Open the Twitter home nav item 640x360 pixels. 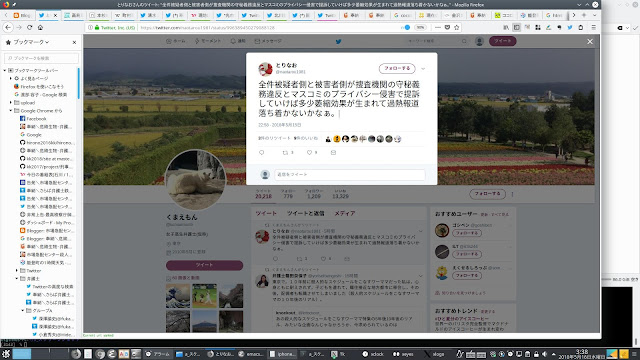pos(176,41)
